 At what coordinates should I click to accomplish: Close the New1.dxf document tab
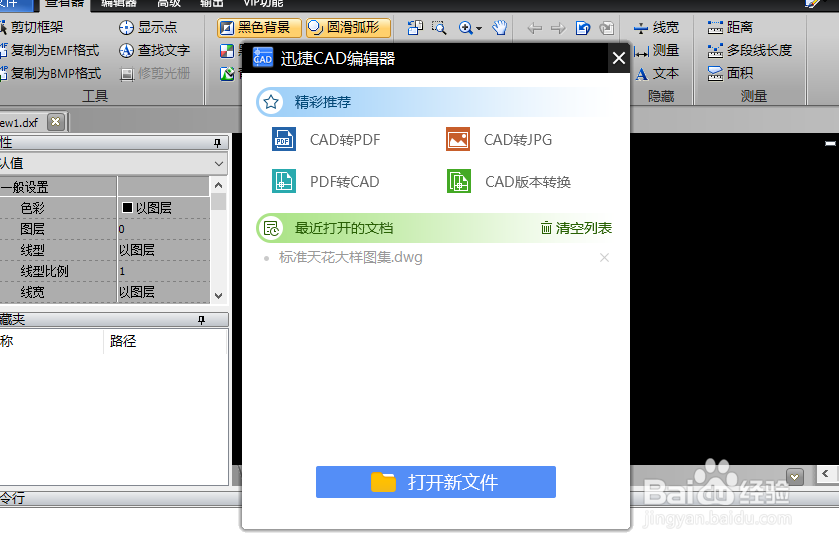point(55,122)
